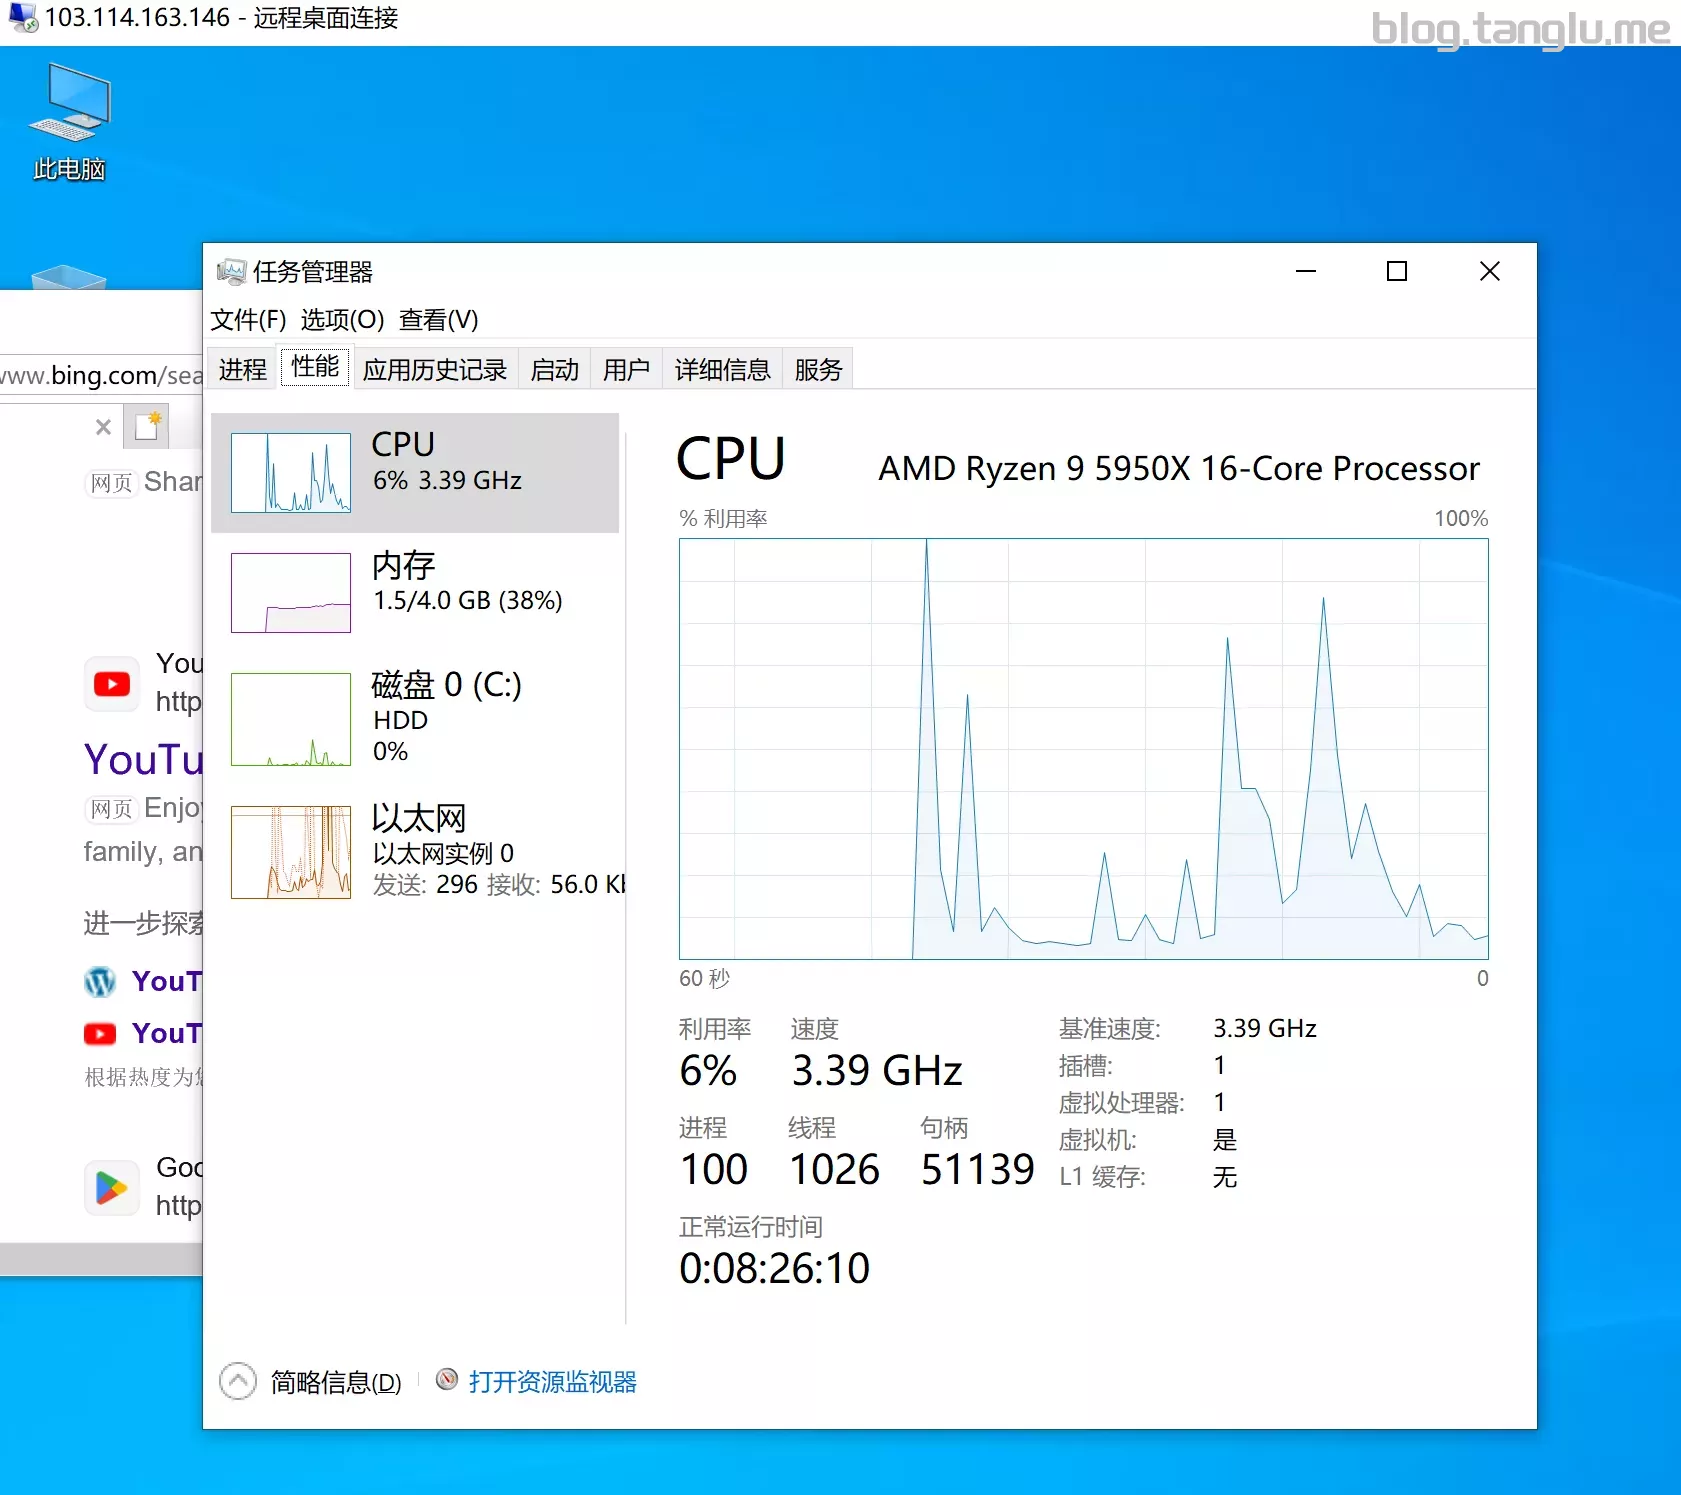
Task: Switch to the 启动 tab
Action: pyautogui.click(x=555, y=370)
